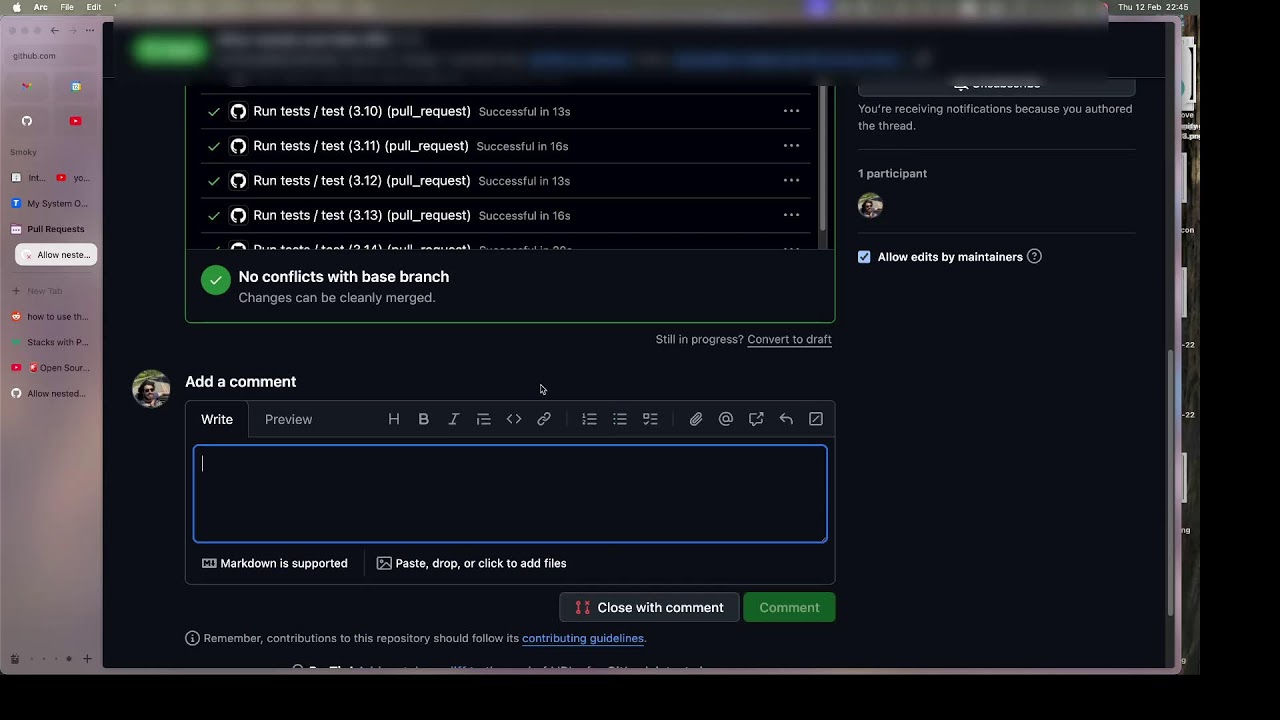Click Convert to draft link

(x=789, y=339)
